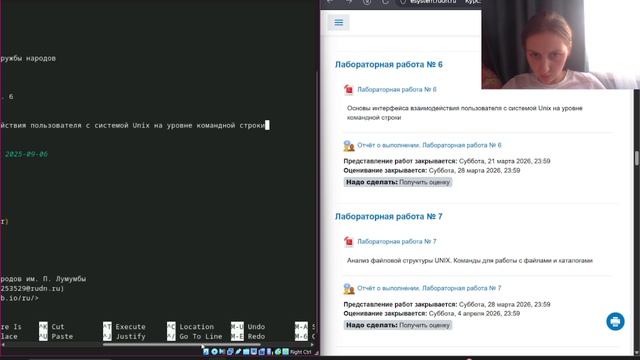The height and width of the screenshot is (360, 640).
Task: Open Отчёт о выполнении. Лабораторная работа № 6
Action: click(429, 145)
